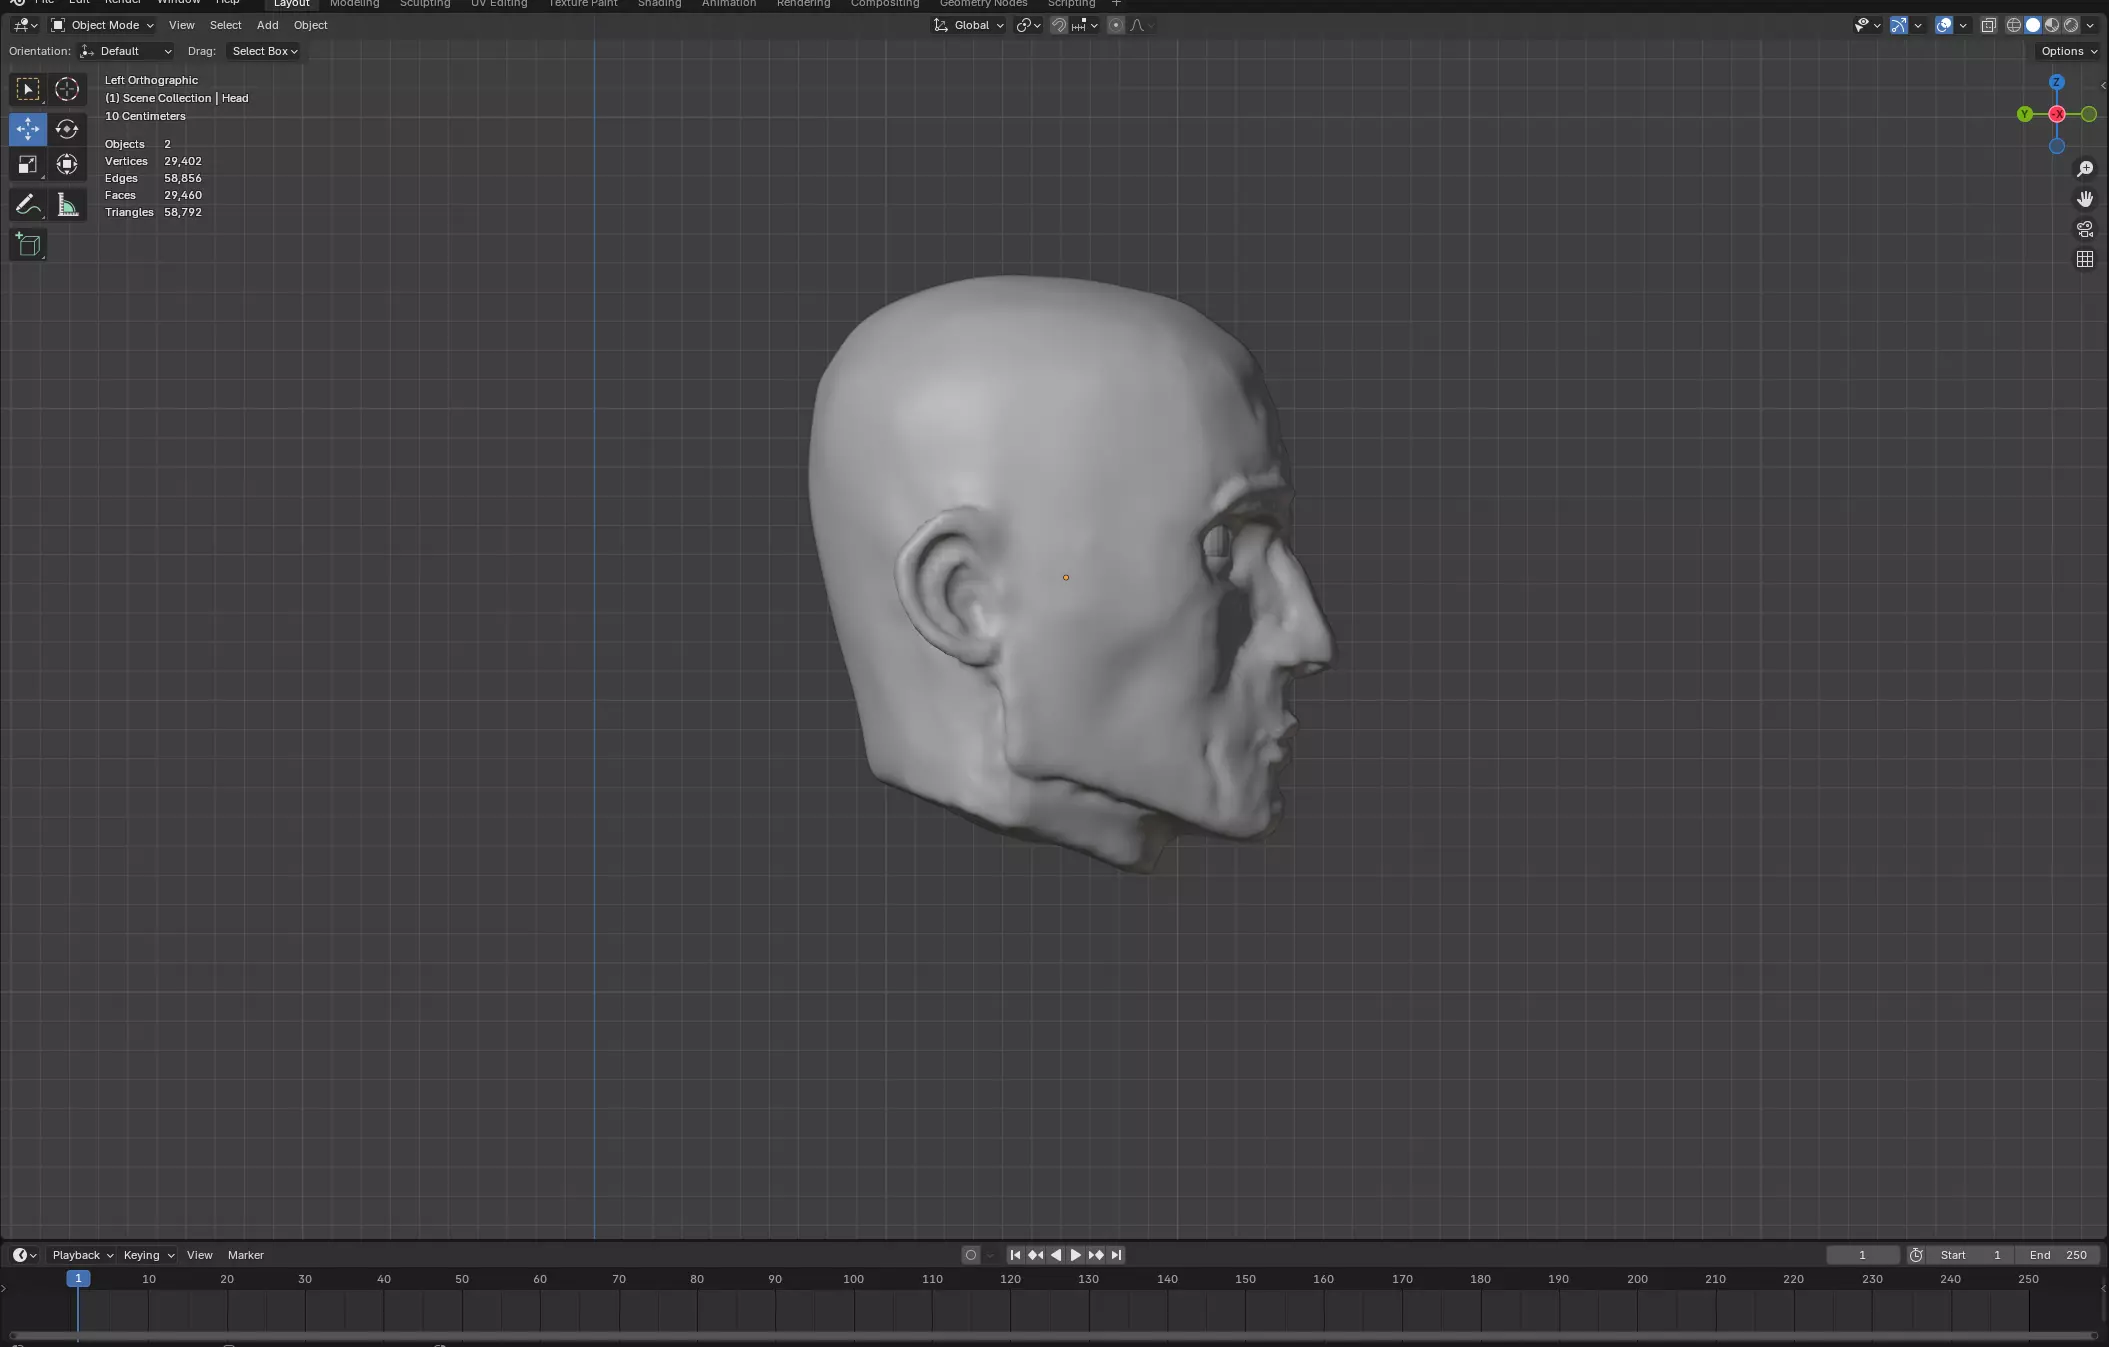Select the Add Cube tool
Screen dimensions: 2109x1347
point(28,245)
